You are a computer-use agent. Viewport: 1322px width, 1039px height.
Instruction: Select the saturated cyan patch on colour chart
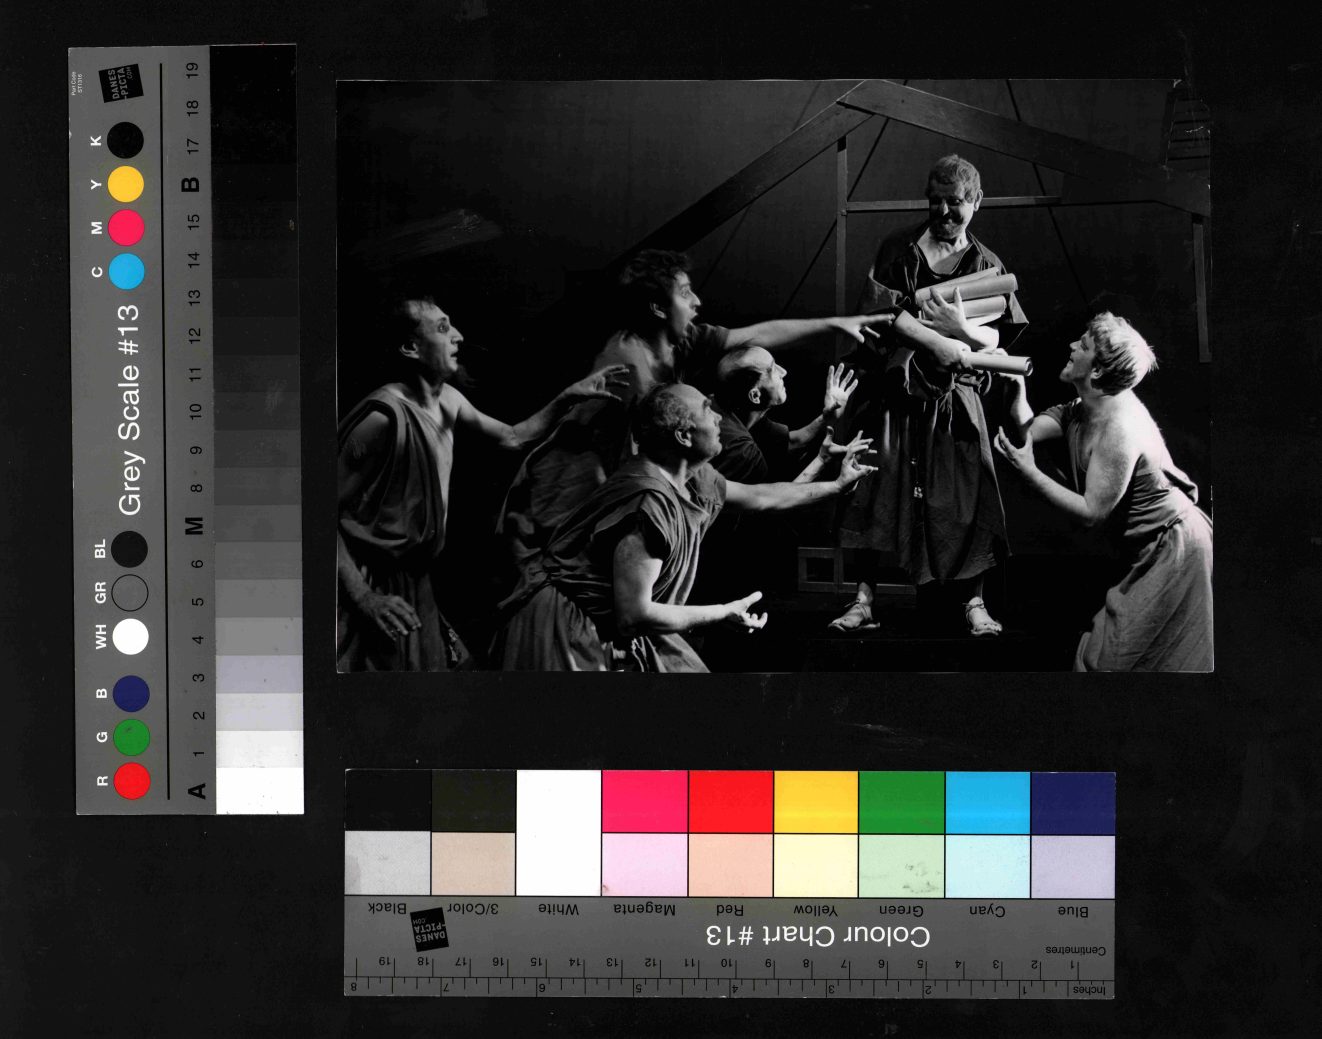click(987, 802)
